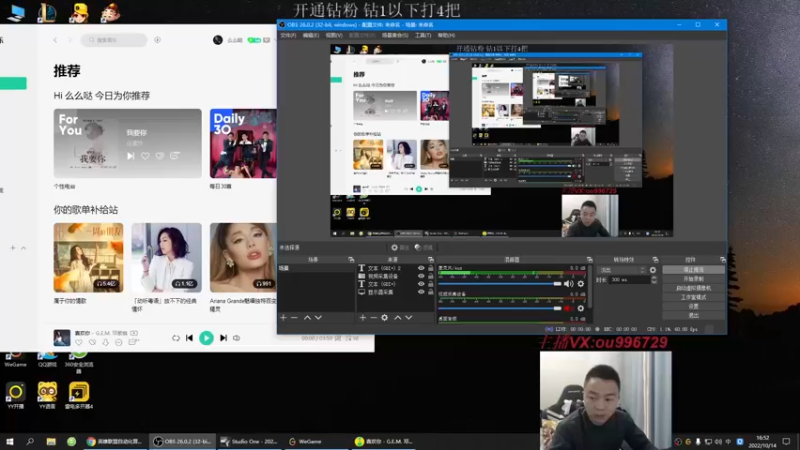Click 启动虚拟摄像机 button in OBS
Viewport: 800px width, 450px height.
coord(693,288)
